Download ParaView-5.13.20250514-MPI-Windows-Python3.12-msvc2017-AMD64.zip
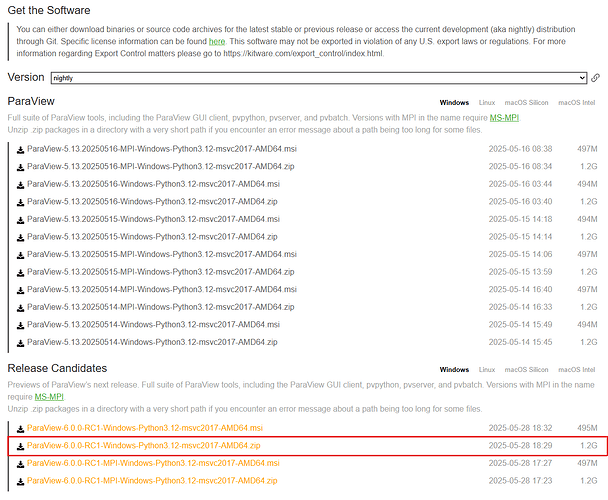 (x=161, y=307)
